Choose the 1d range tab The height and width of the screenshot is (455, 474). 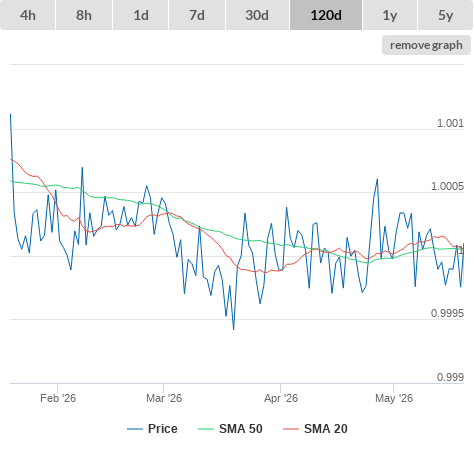141,15
